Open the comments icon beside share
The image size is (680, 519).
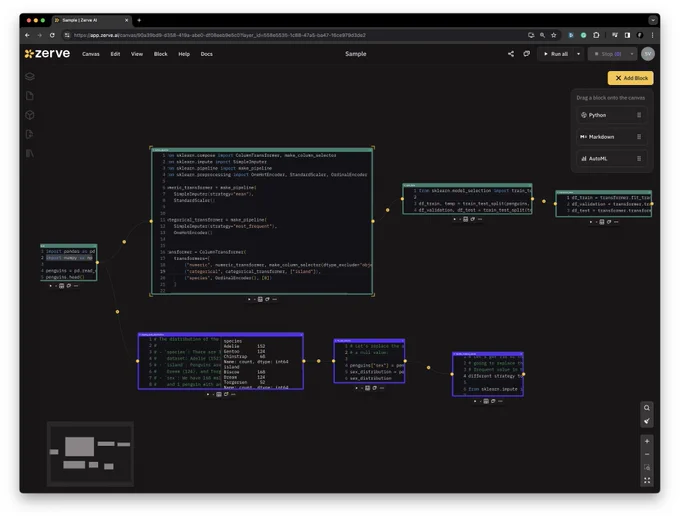[526, 54]
